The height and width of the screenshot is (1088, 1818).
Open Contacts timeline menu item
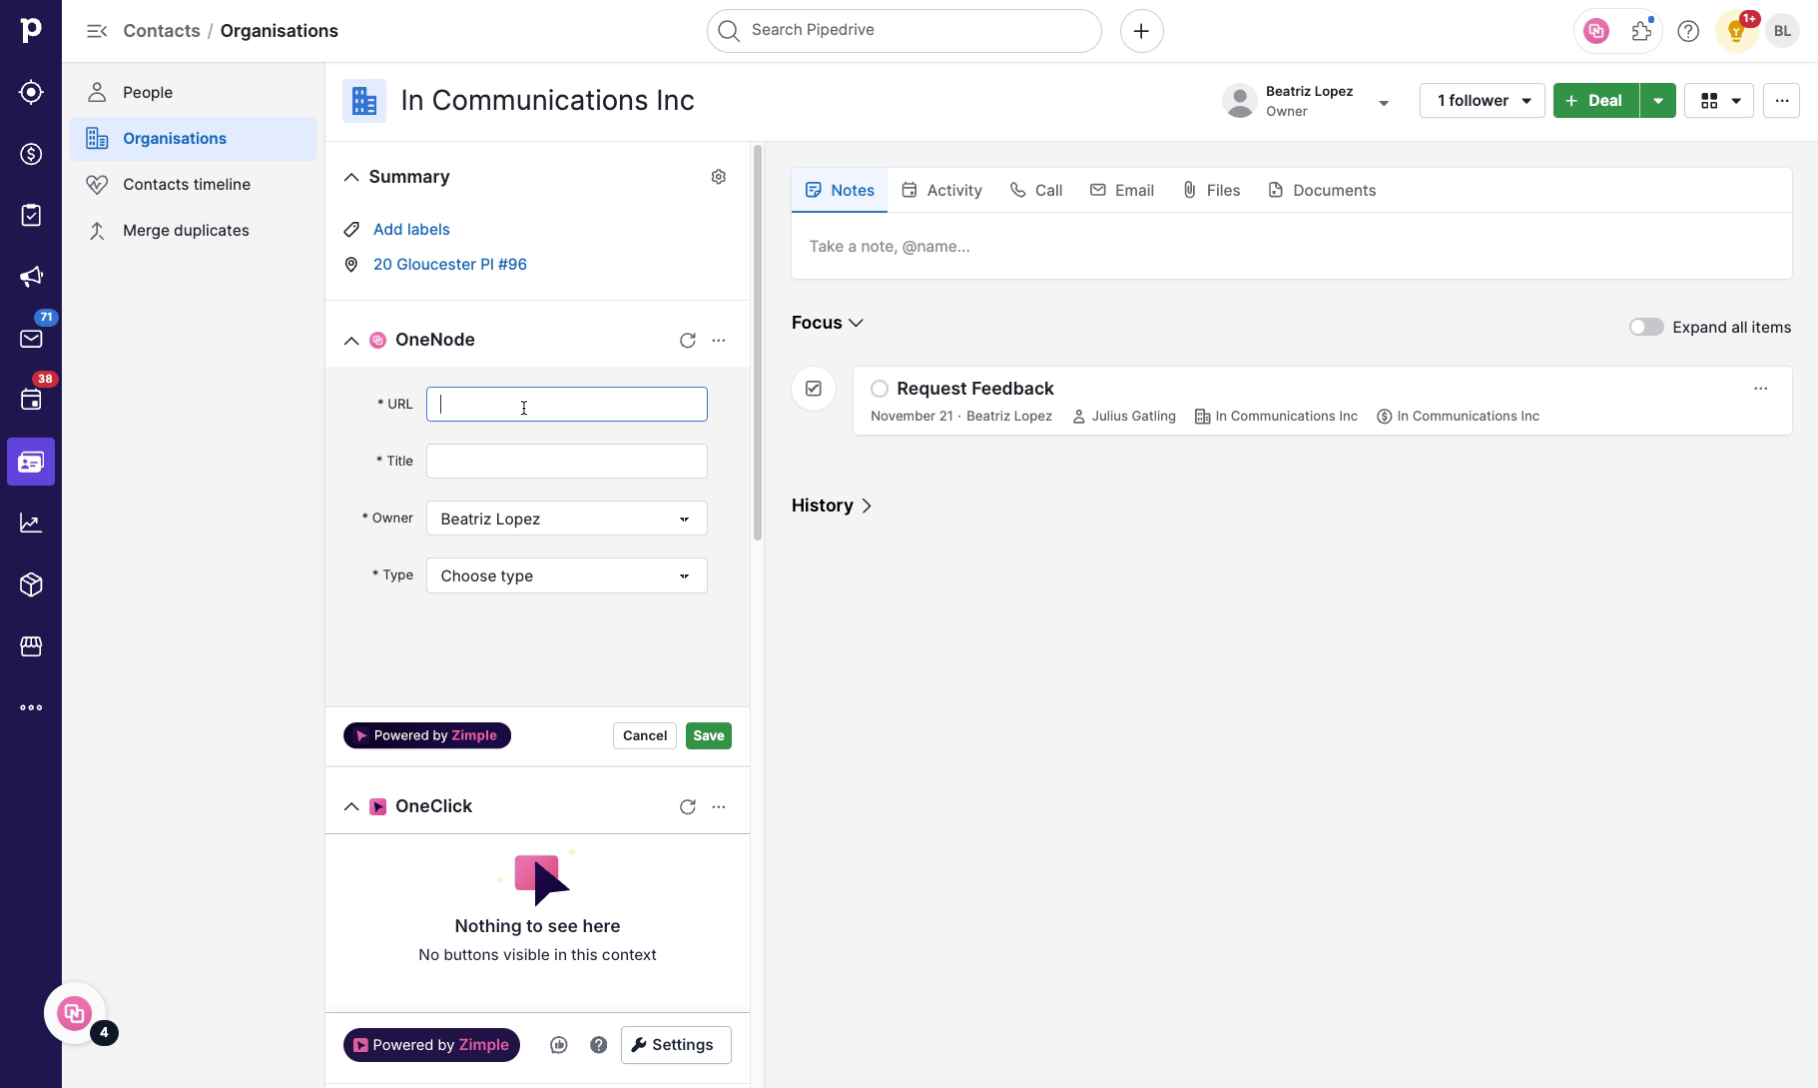193,184
